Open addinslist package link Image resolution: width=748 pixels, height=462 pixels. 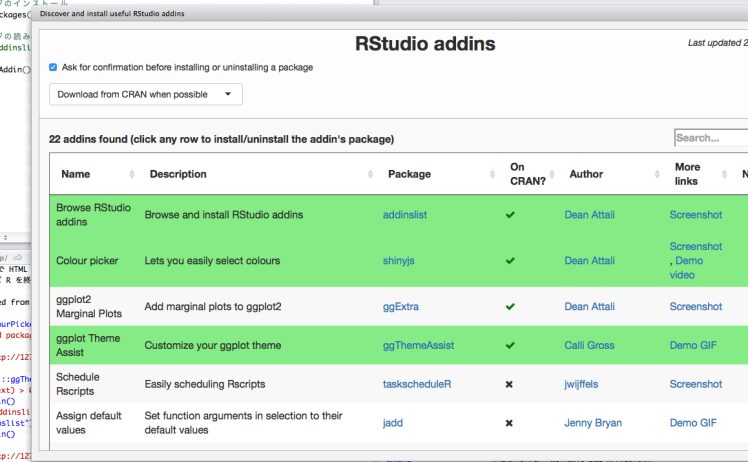point(407,215)
